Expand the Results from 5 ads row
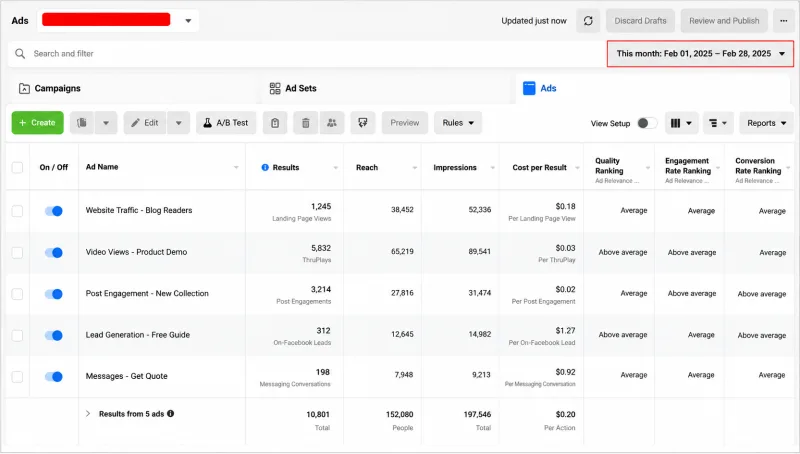Image resolution: width=800 pixels, height=454 pixels. pos(88,414)
